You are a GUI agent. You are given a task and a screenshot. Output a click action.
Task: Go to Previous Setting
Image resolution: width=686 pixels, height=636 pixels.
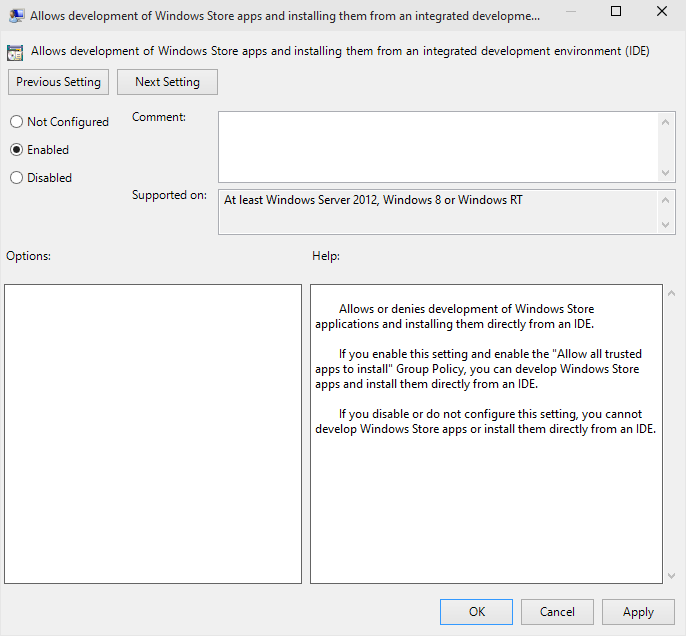(x=58, y=82)
